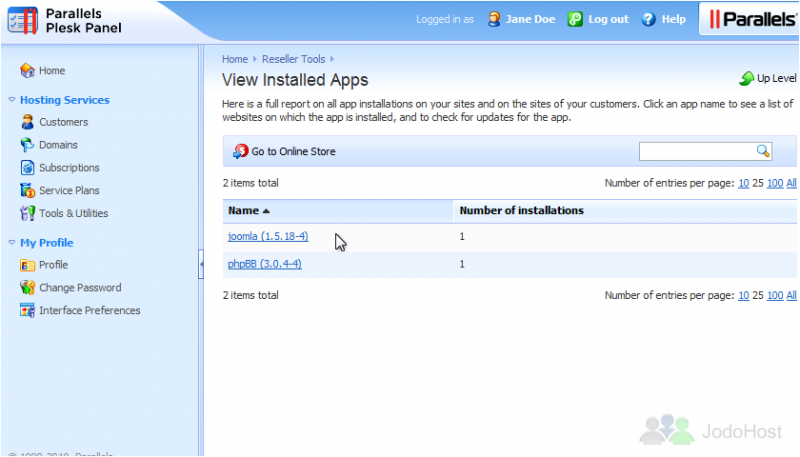800x457 pixels.
Task: Set top pager to 10 entries per page
Action: point(743,183)
